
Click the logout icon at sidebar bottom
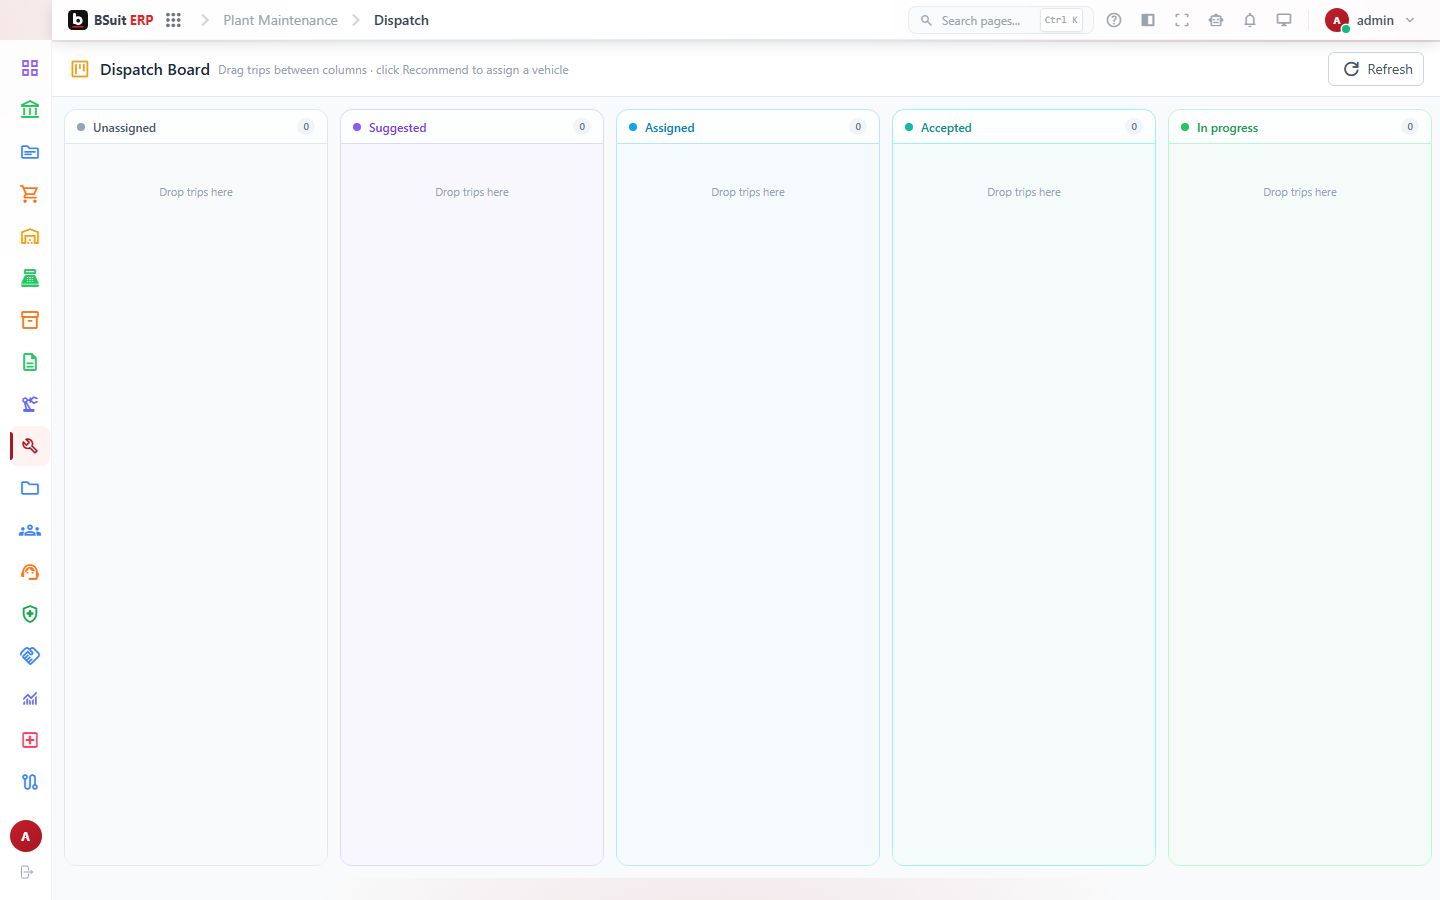click(x=27, y=872)
